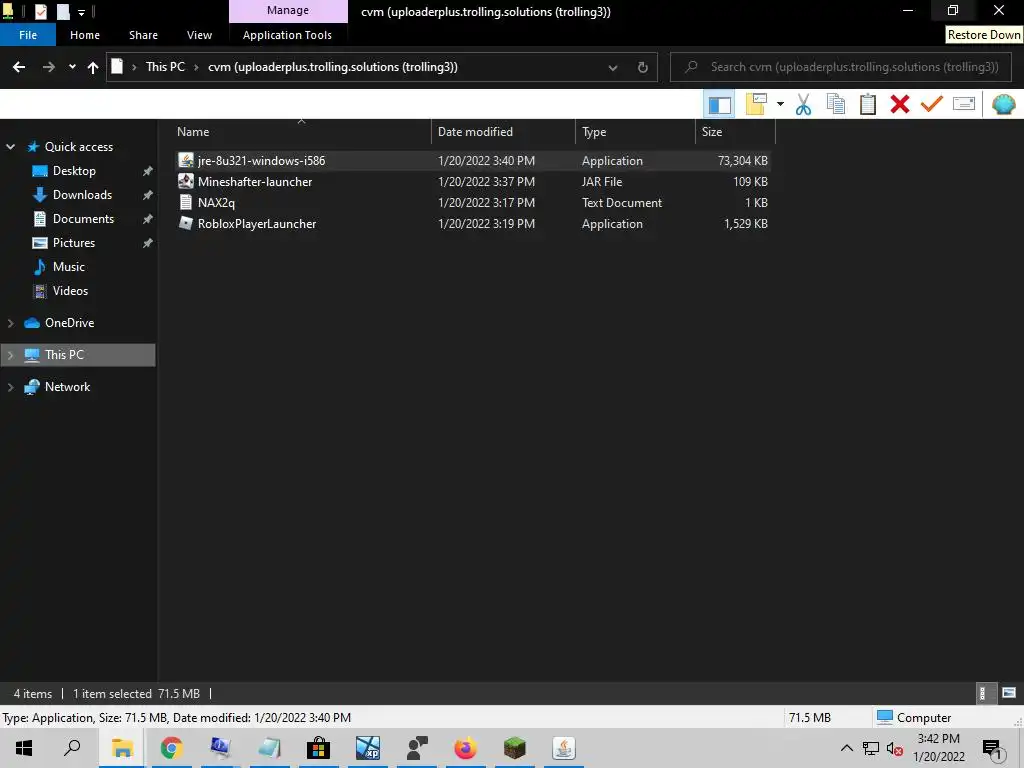Click the Paste clipboard icon
The image size is (1024, 768).
[867, 104]
